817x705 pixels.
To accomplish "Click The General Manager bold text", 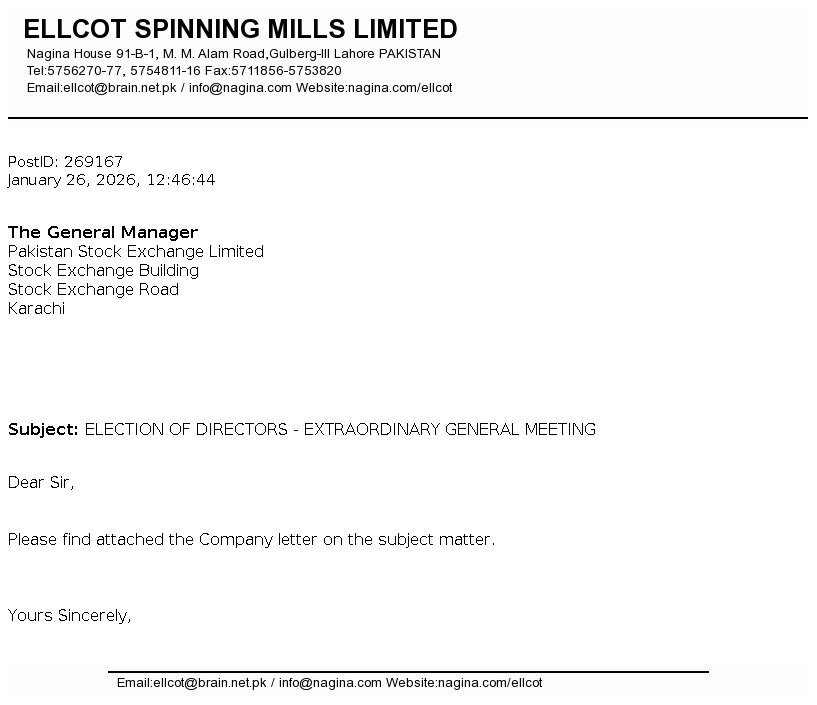I will pos(103,233).
